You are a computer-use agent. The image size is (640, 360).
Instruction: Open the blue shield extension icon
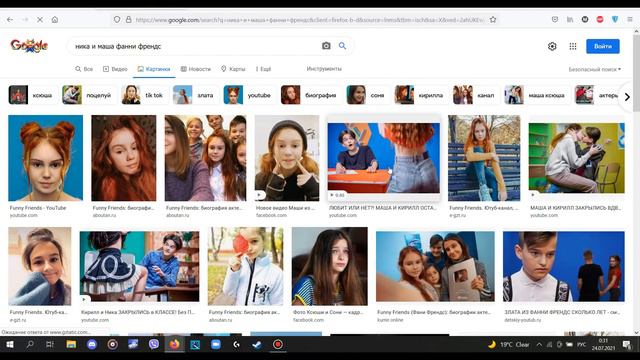[x=615, y=20]
